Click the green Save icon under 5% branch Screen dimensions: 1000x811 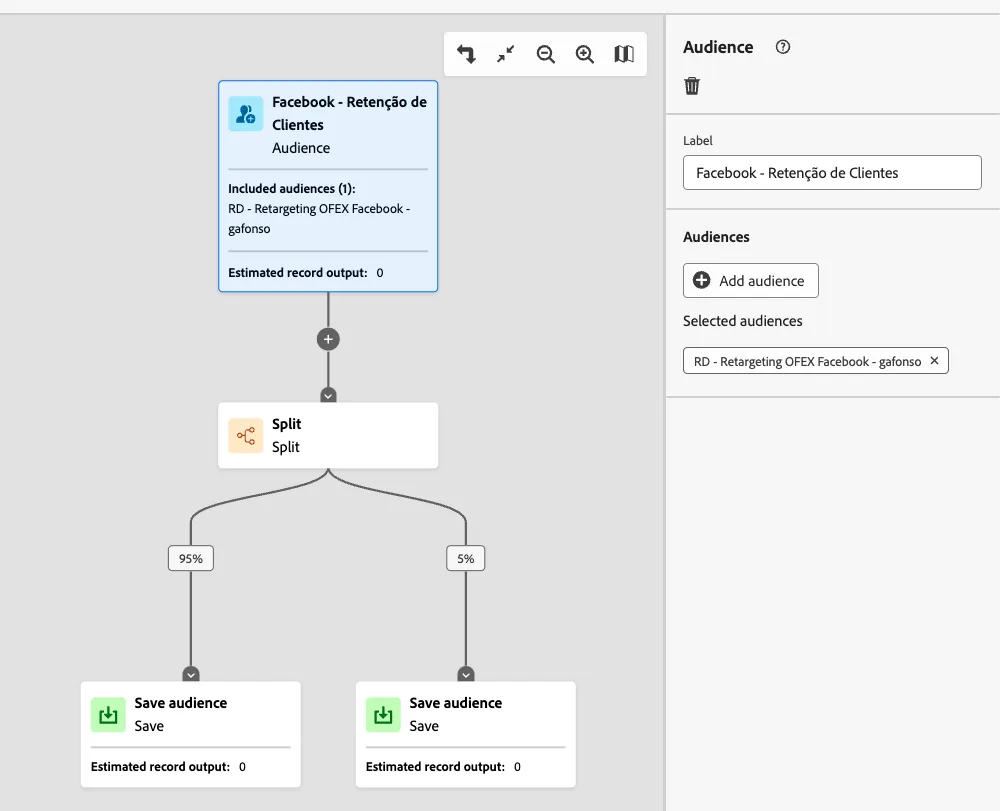click(383, 715)
